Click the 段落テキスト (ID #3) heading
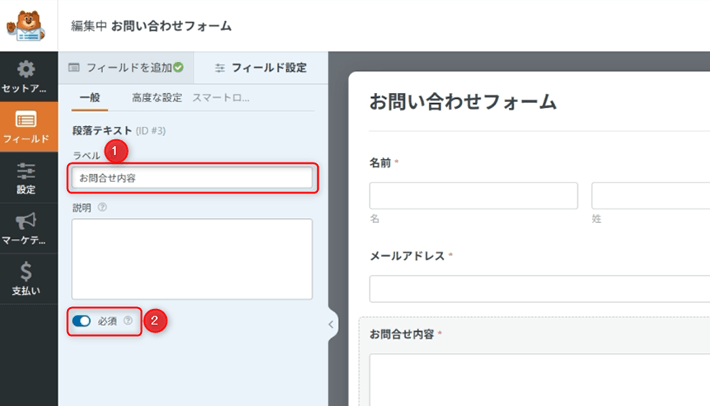 (x=119, y=131)
